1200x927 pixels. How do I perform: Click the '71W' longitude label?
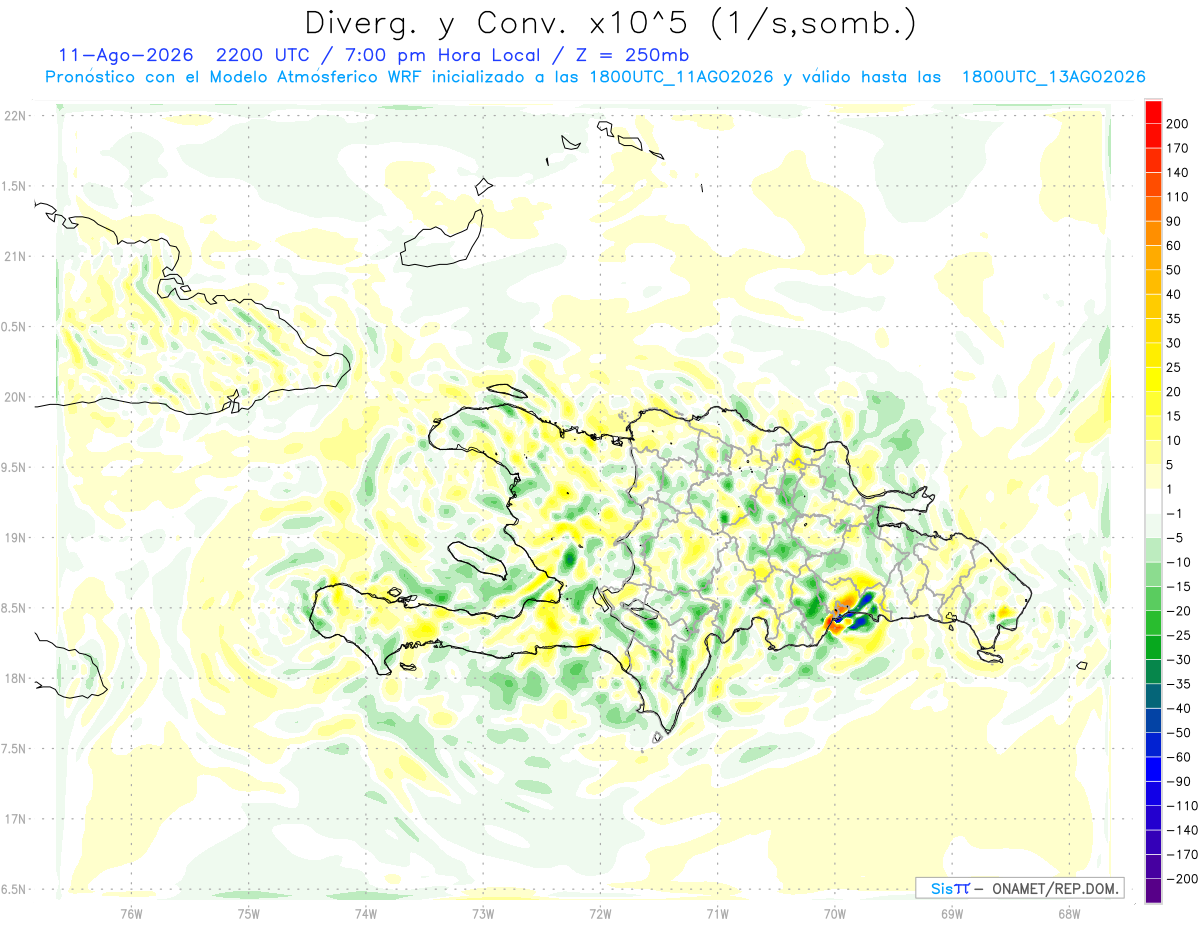tap(717, 913)
